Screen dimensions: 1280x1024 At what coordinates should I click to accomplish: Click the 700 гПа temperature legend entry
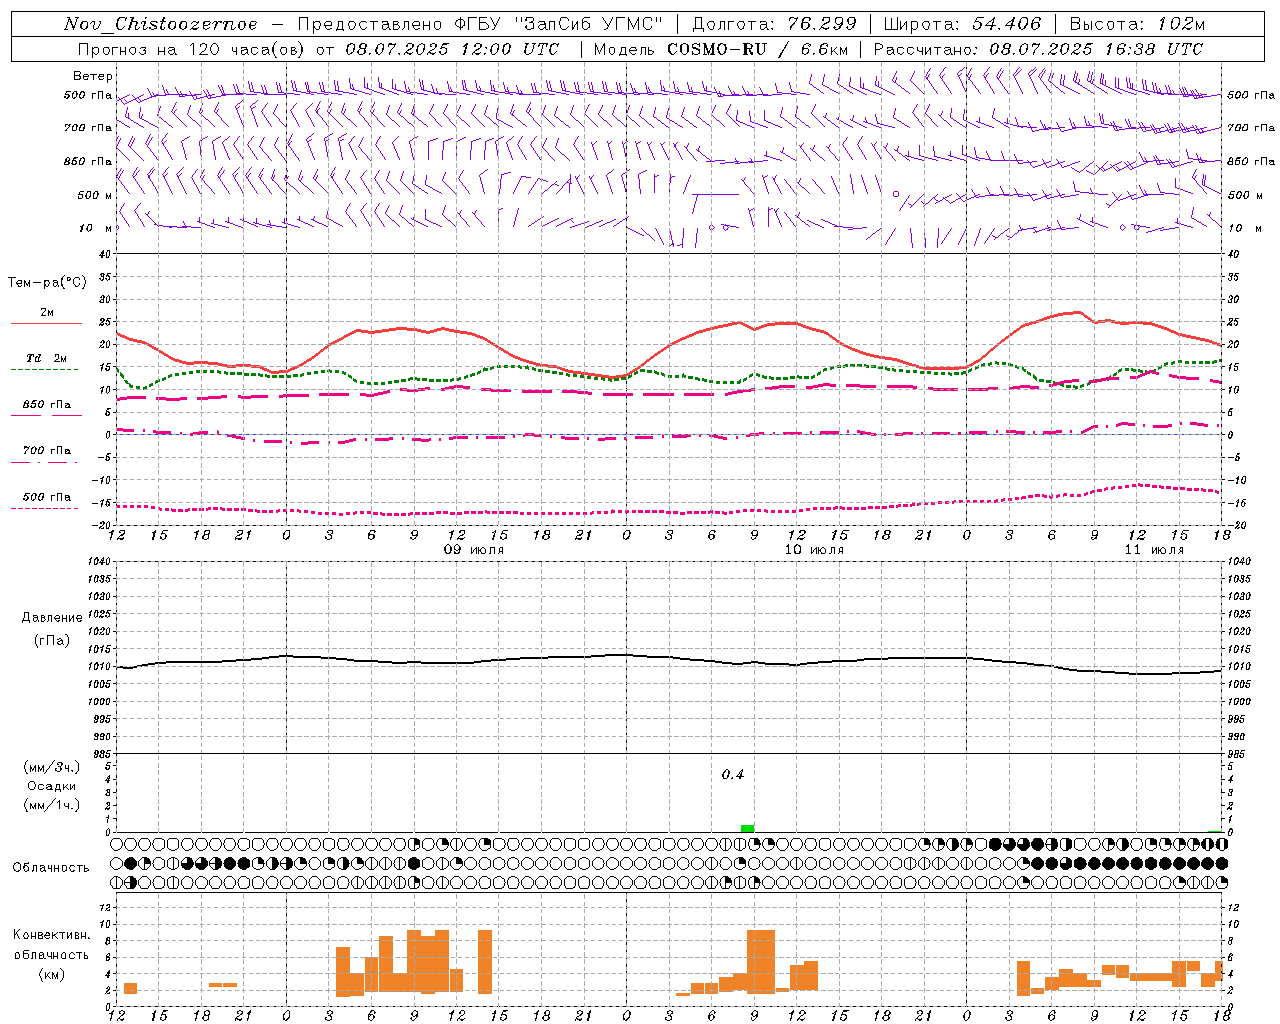[46, 450]
